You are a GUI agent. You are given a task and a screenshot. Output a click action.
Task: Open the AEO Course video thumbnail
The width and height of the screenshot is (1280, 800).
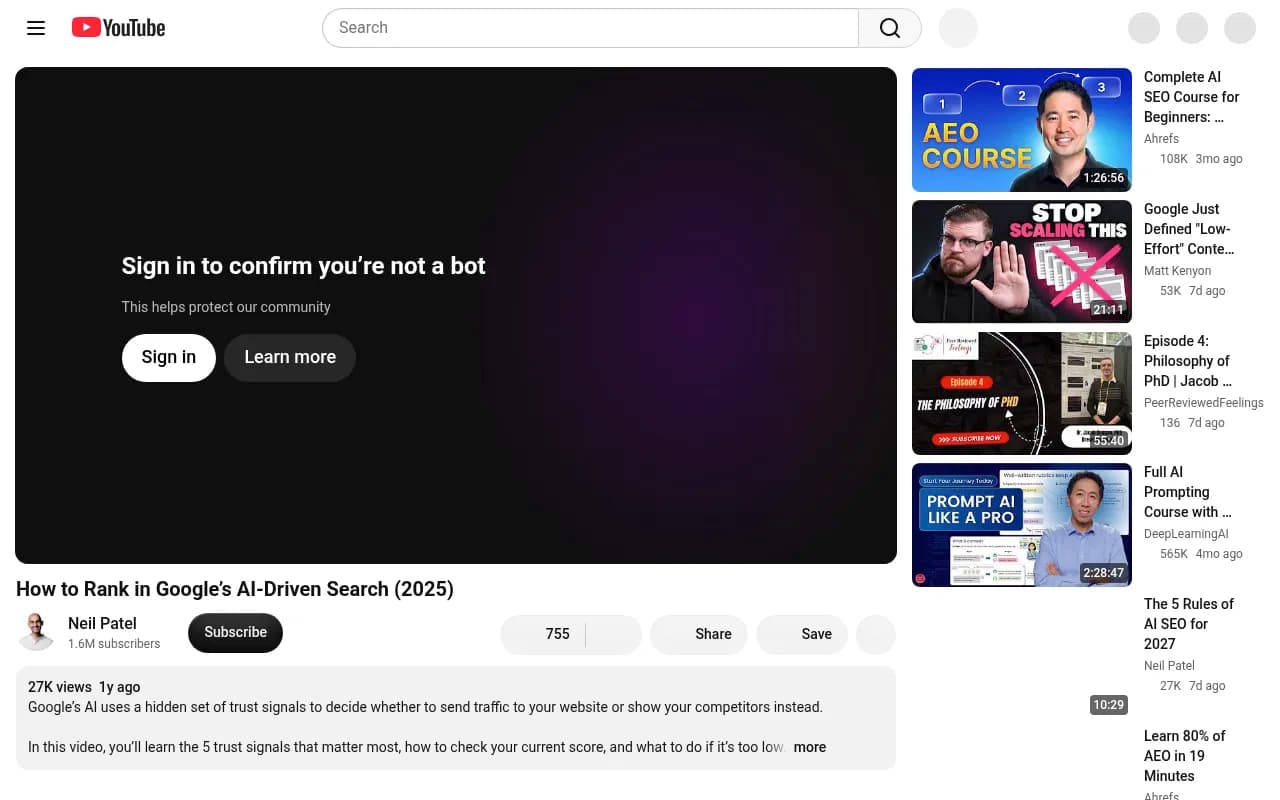click(1022, 130)
